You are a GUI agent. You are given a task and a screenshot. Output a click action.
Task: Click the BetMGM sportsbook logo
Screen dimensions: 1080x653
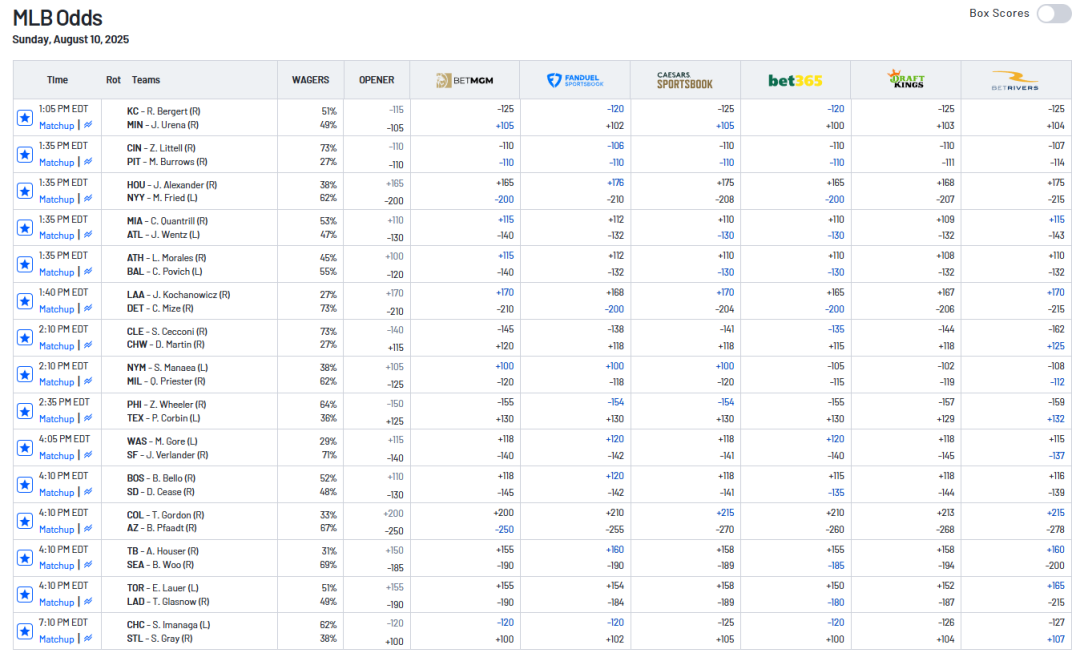(464, 80)
